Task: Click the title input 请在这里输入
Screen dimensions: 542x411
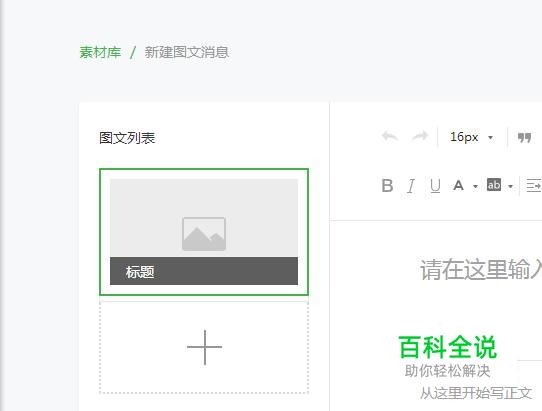Action: (x=481, y=269)
